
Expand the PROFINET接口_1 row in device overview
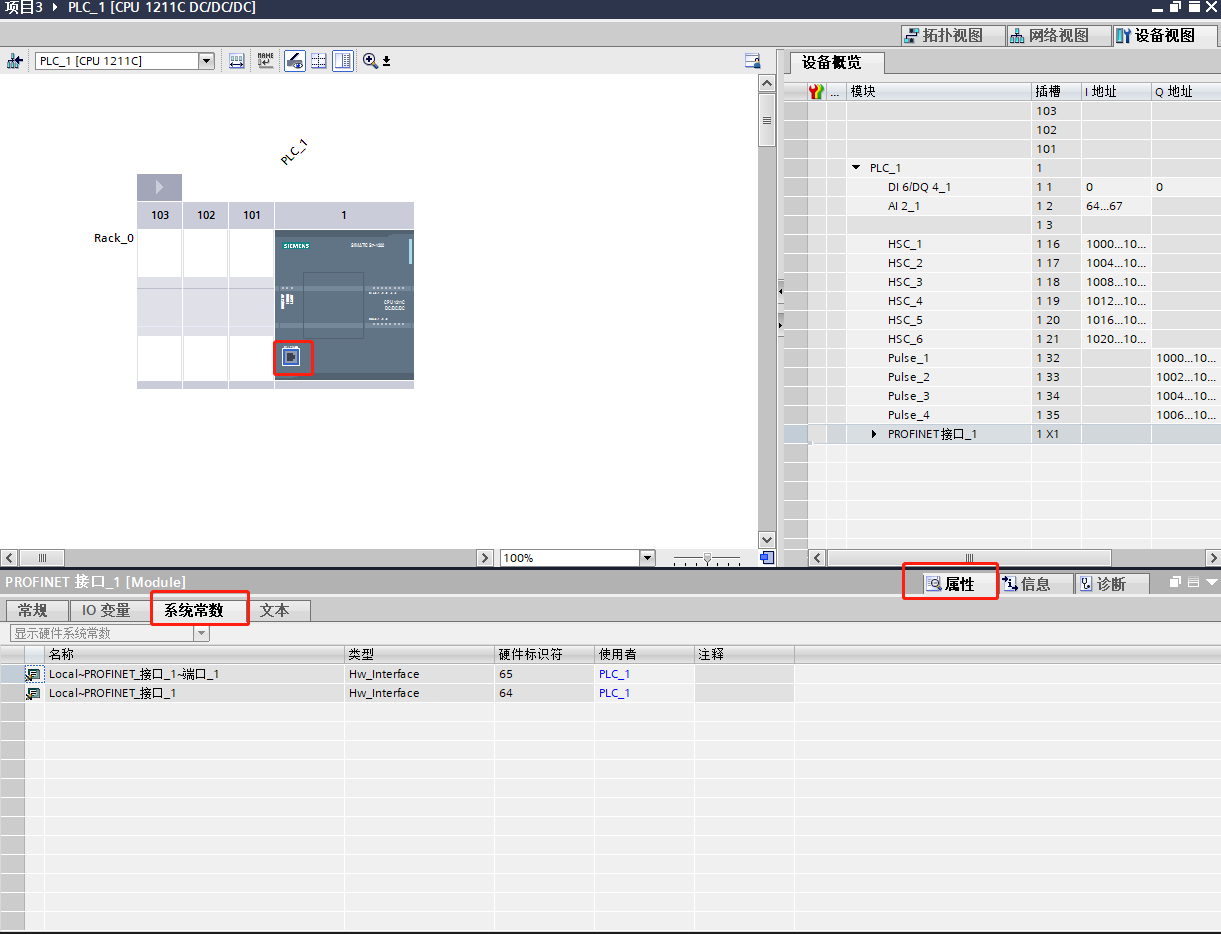pos(874,434)
